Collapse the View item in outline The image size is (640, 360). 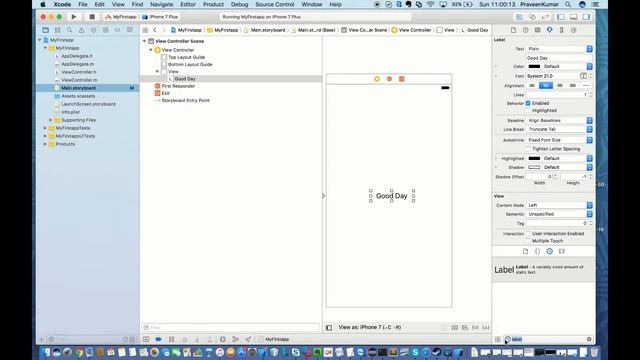pyautogui.click(x=157, y=71)
